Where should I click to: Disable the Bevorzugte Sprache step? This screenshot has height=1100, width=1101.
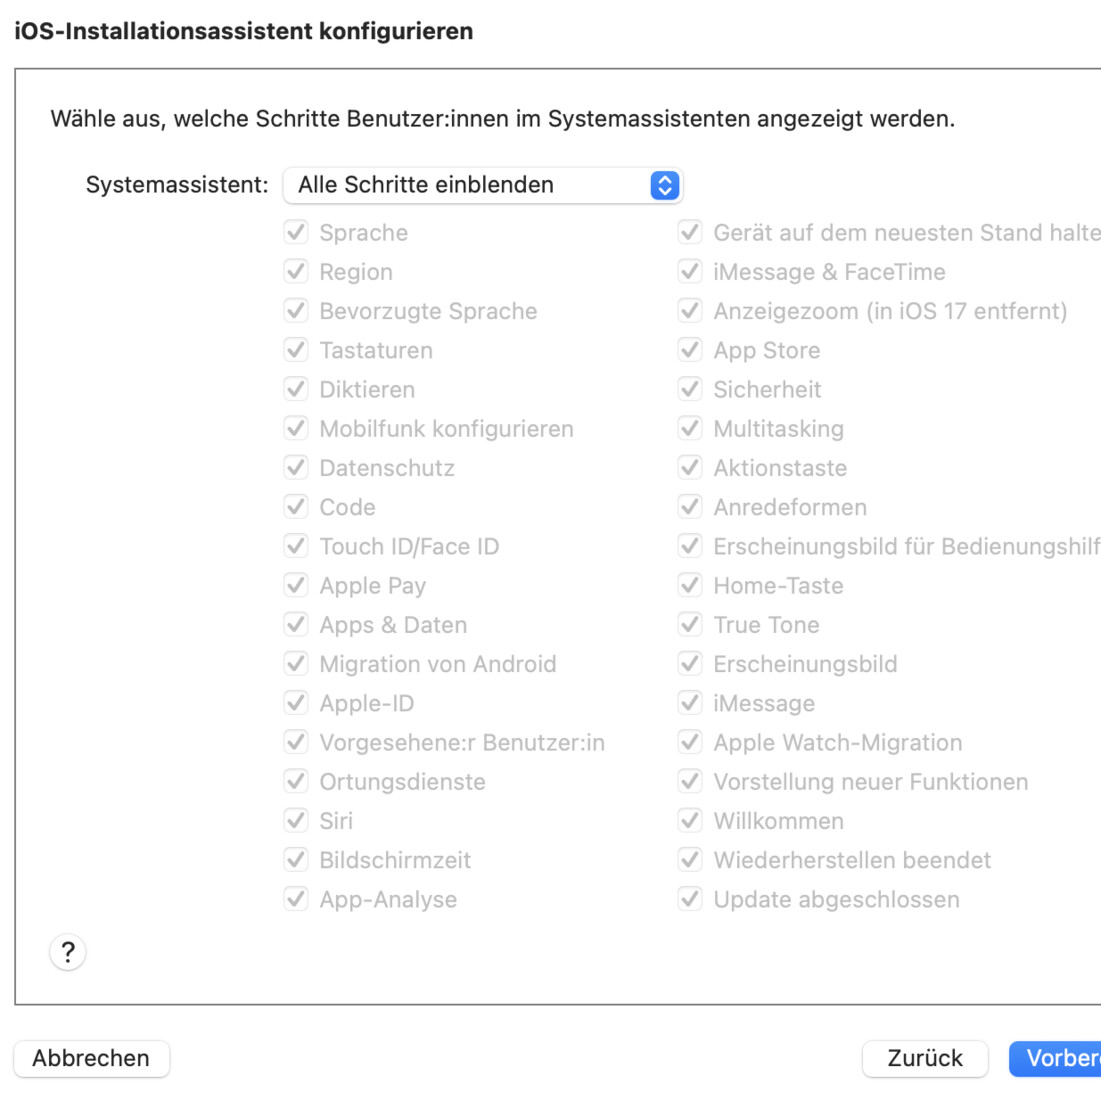point(296,310)
